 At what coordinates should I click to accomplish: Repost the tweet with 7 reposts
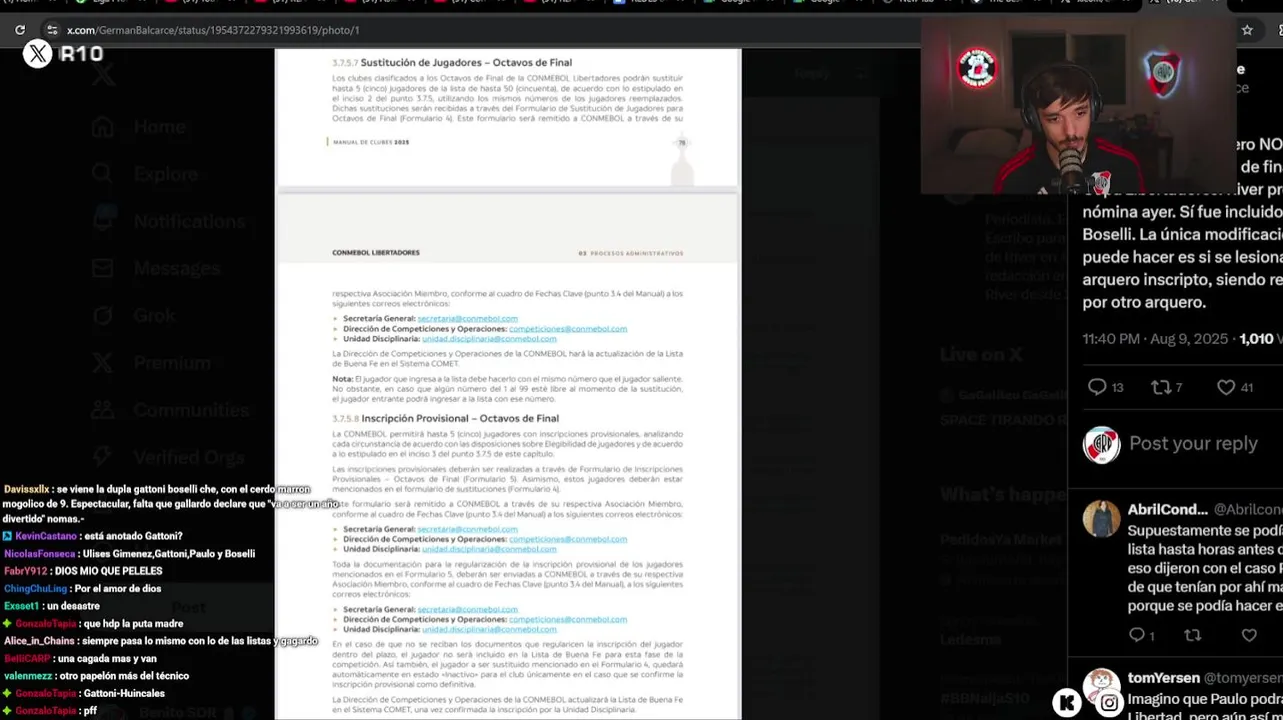[x=1161, y=387]
